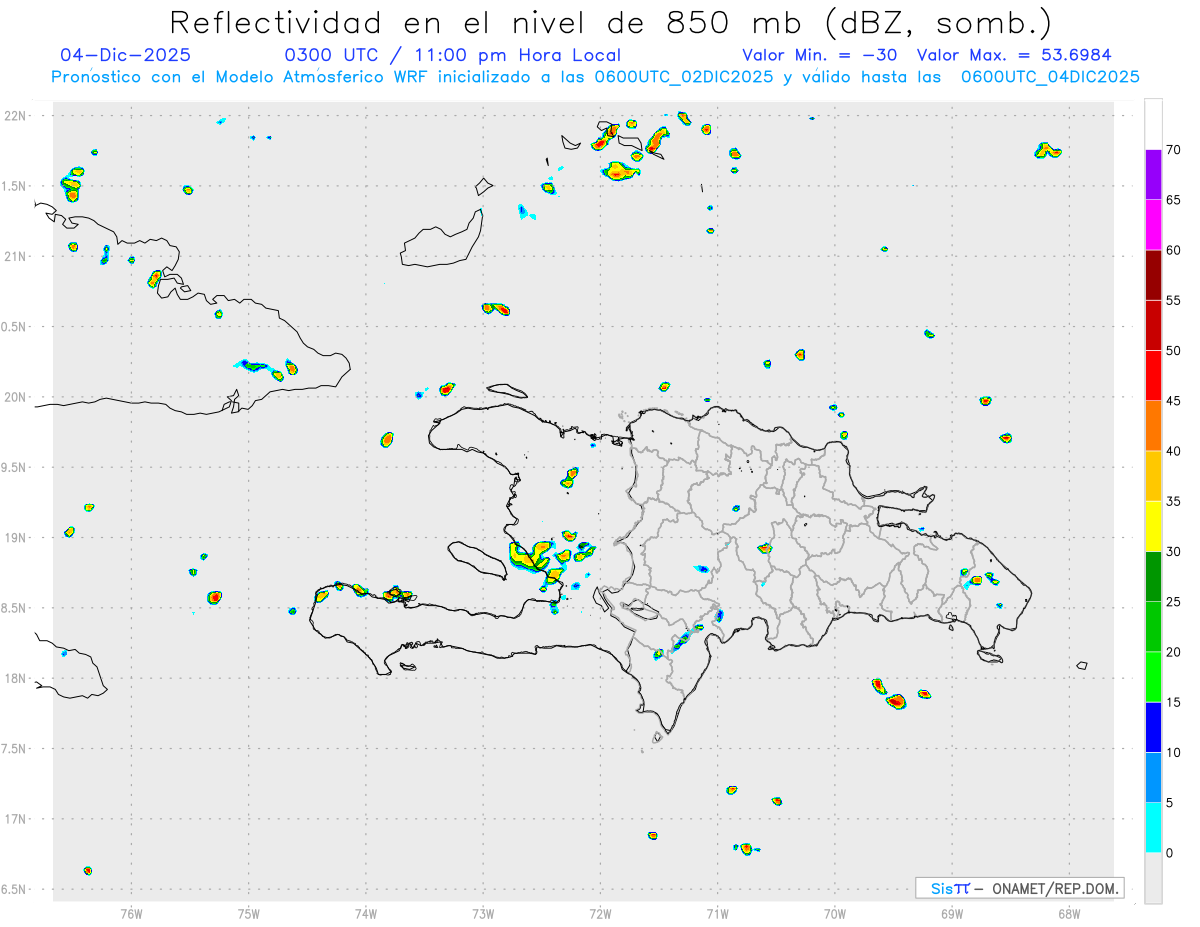
Task: Click the '71W' longitude label
Action: (718, 913)
